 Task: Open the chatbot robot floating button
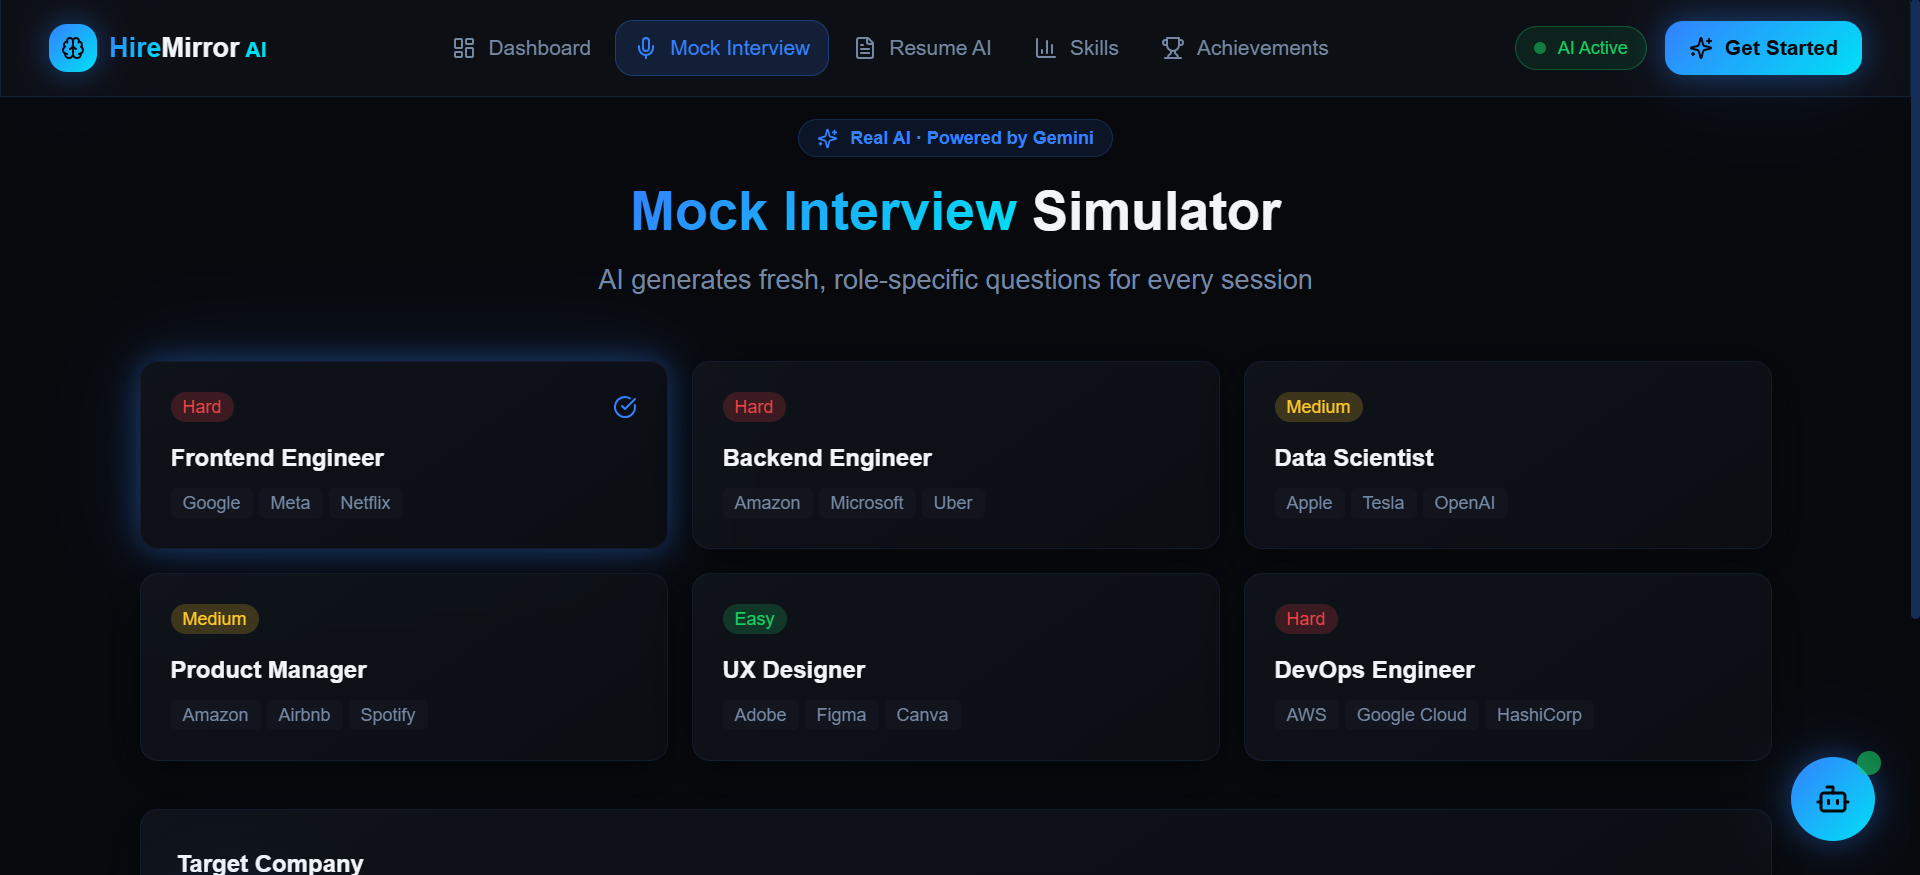(1833, 799)
